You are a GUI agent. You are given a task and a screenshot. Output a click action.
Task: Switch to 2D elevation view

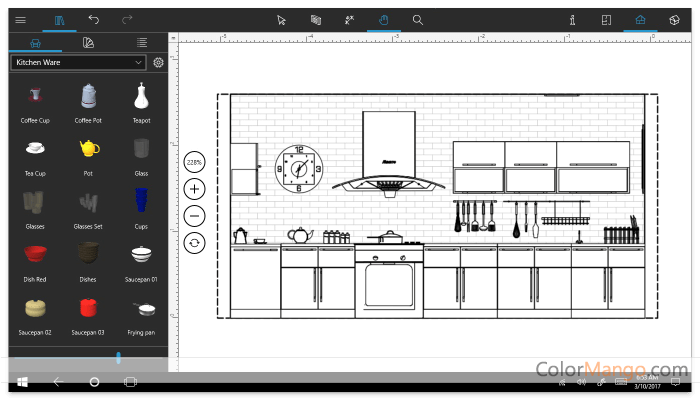coord(640,19)
